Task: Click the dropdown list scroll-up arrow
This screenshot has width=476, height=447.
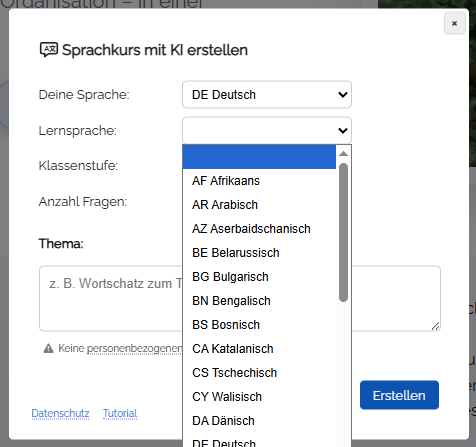Action: [x=343, y=154]
